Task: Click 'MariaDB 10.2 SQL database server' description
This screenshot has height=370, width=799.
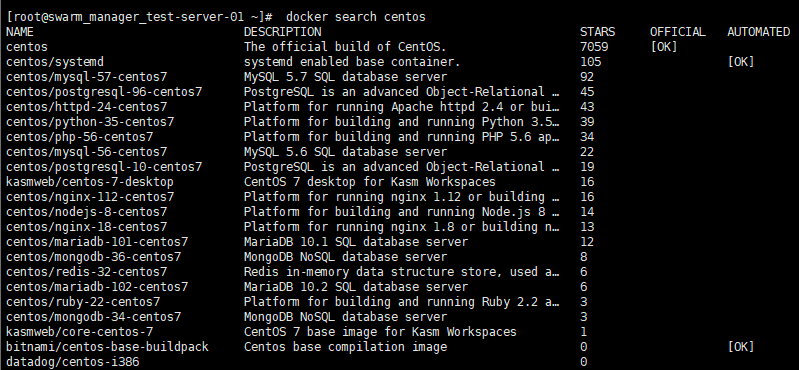Action: tap(356, 286)
